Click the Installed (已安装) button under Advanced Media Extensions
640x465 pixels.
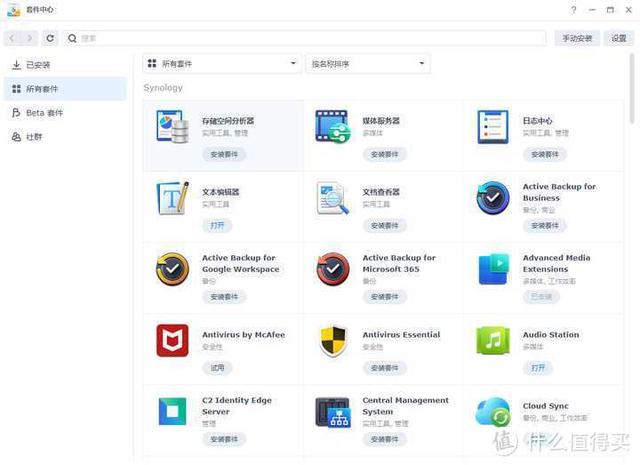[541, 297]
